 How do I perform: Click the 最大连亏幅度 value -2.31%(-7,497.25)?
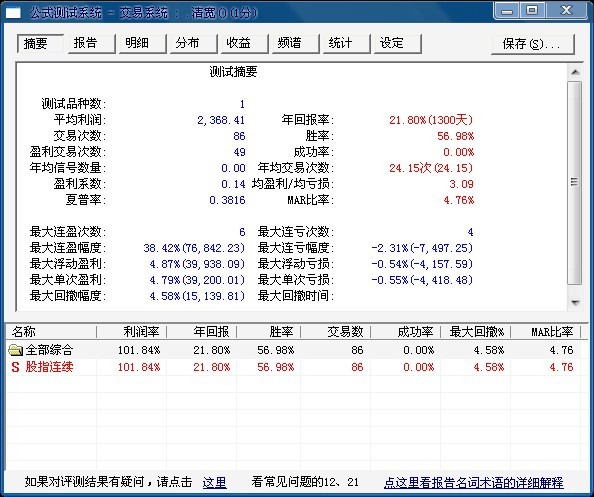[422, 248]
